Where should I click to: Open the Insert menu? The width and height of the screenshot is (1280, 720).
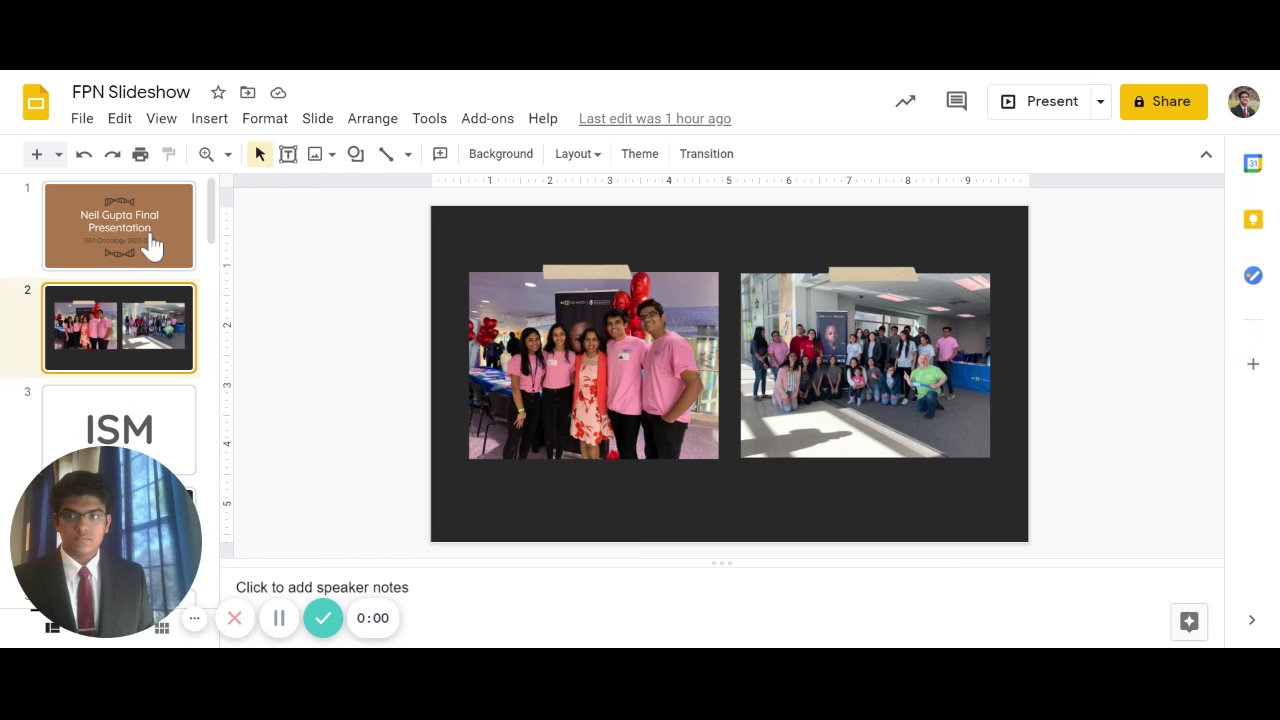pyautogui.click(x=209, y=118)
